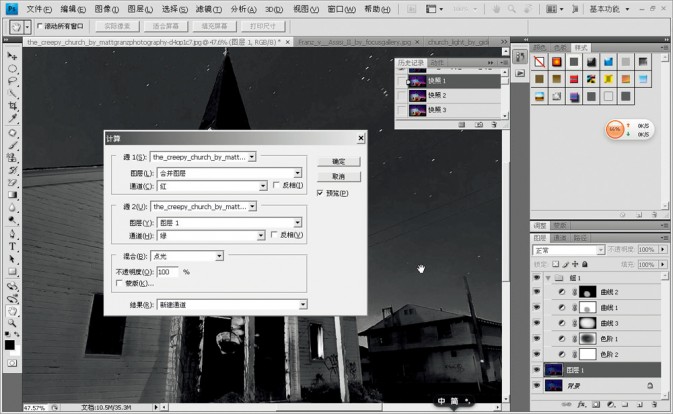
Task: Select the Elliptical Marquee tool
Action: [12, 68]
